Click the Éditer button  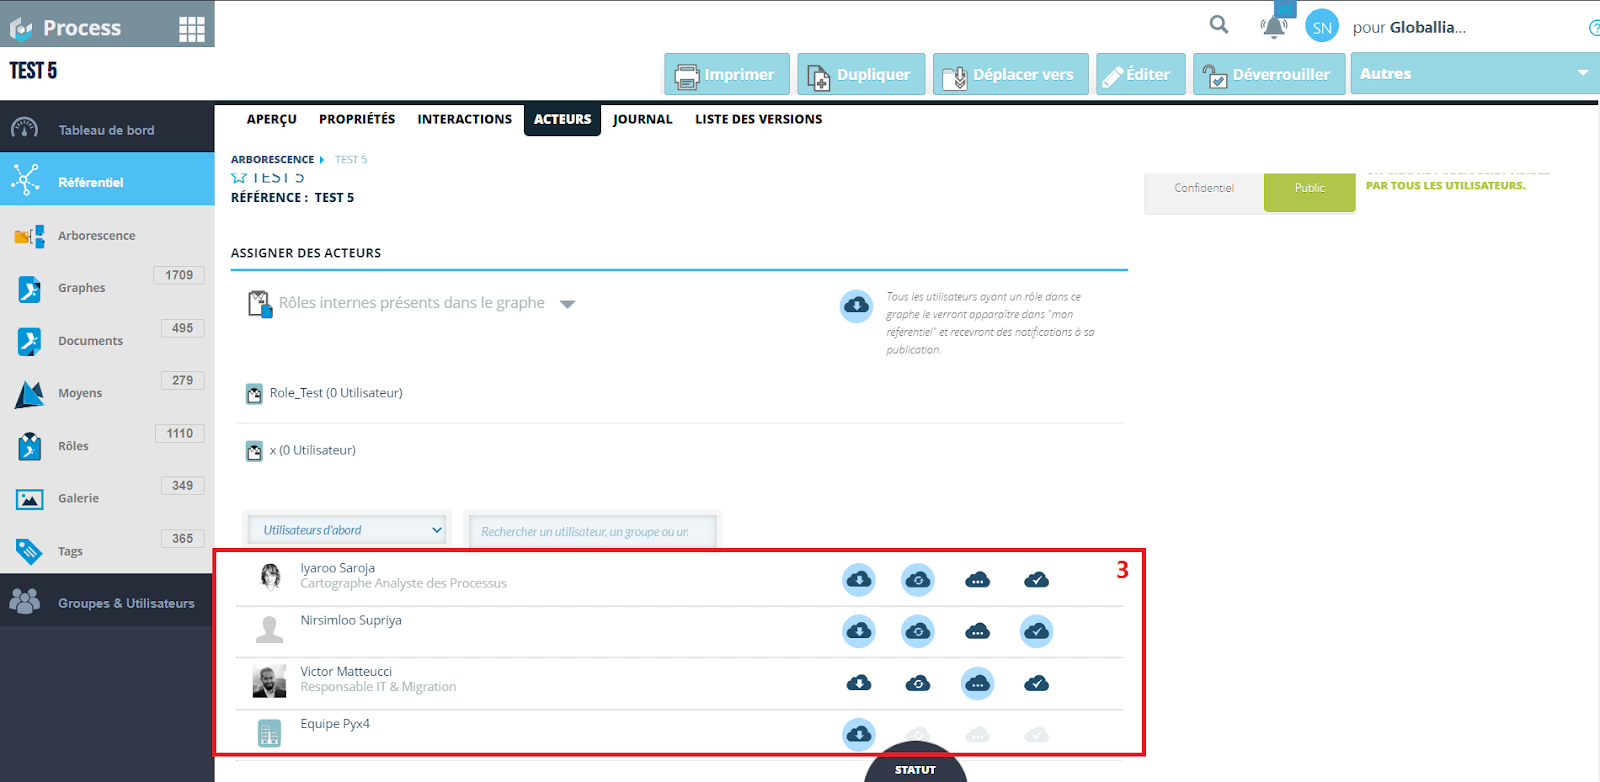click(1141, 74)
